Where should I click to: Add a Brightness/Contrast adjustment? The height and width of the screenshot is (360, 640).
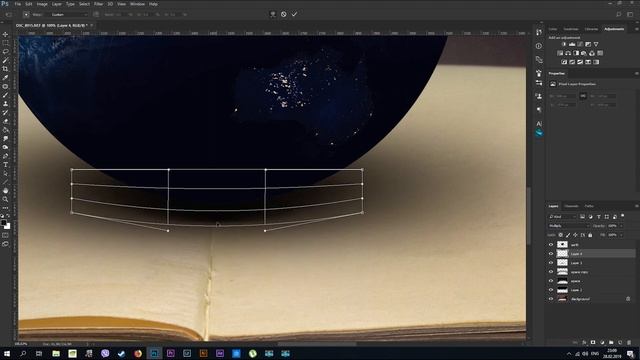coord(564,44)
